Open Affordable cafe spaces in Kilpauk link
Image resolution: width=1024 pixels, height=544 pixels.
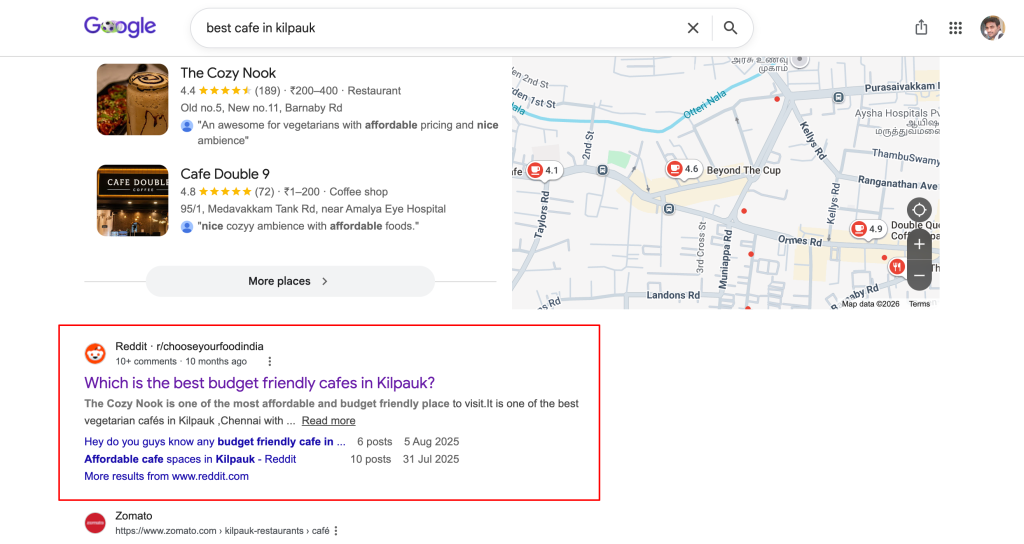190,459
